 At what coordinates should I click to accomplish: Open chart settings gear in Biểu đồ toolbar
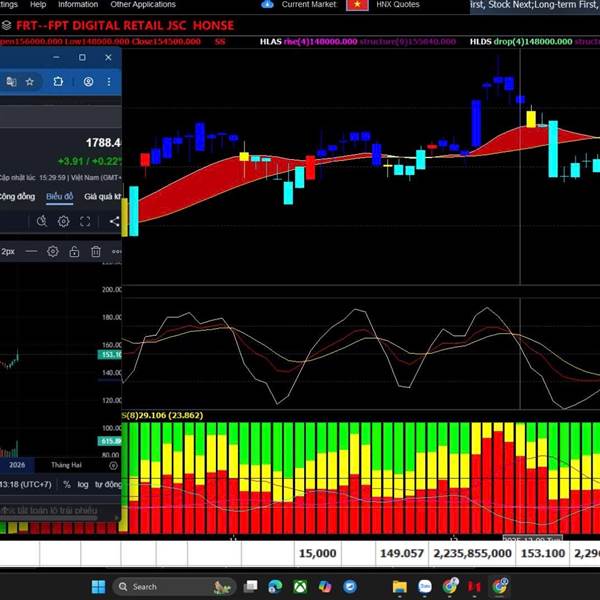[x=64, y=221]
